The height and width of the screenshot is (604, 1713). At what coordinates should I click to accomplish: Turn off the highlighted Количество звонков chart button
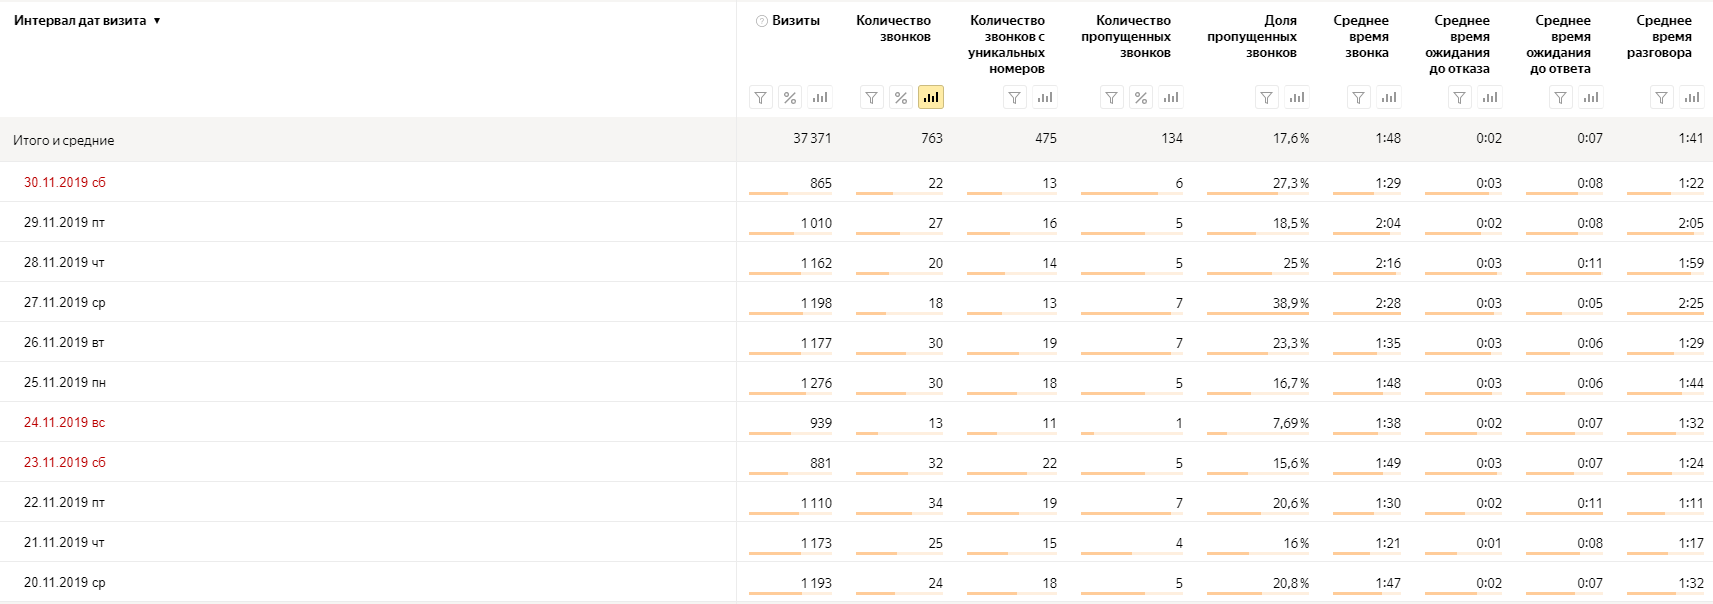pyautogui.click(x=931, y=97)
